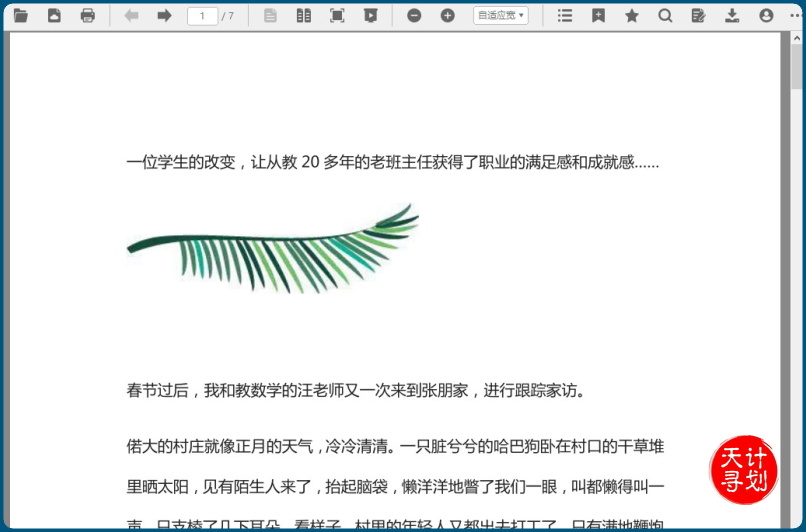This screenshot has width=806, height=532.
Task: Click the palm leaf image
Action: [x=273, y=249]
